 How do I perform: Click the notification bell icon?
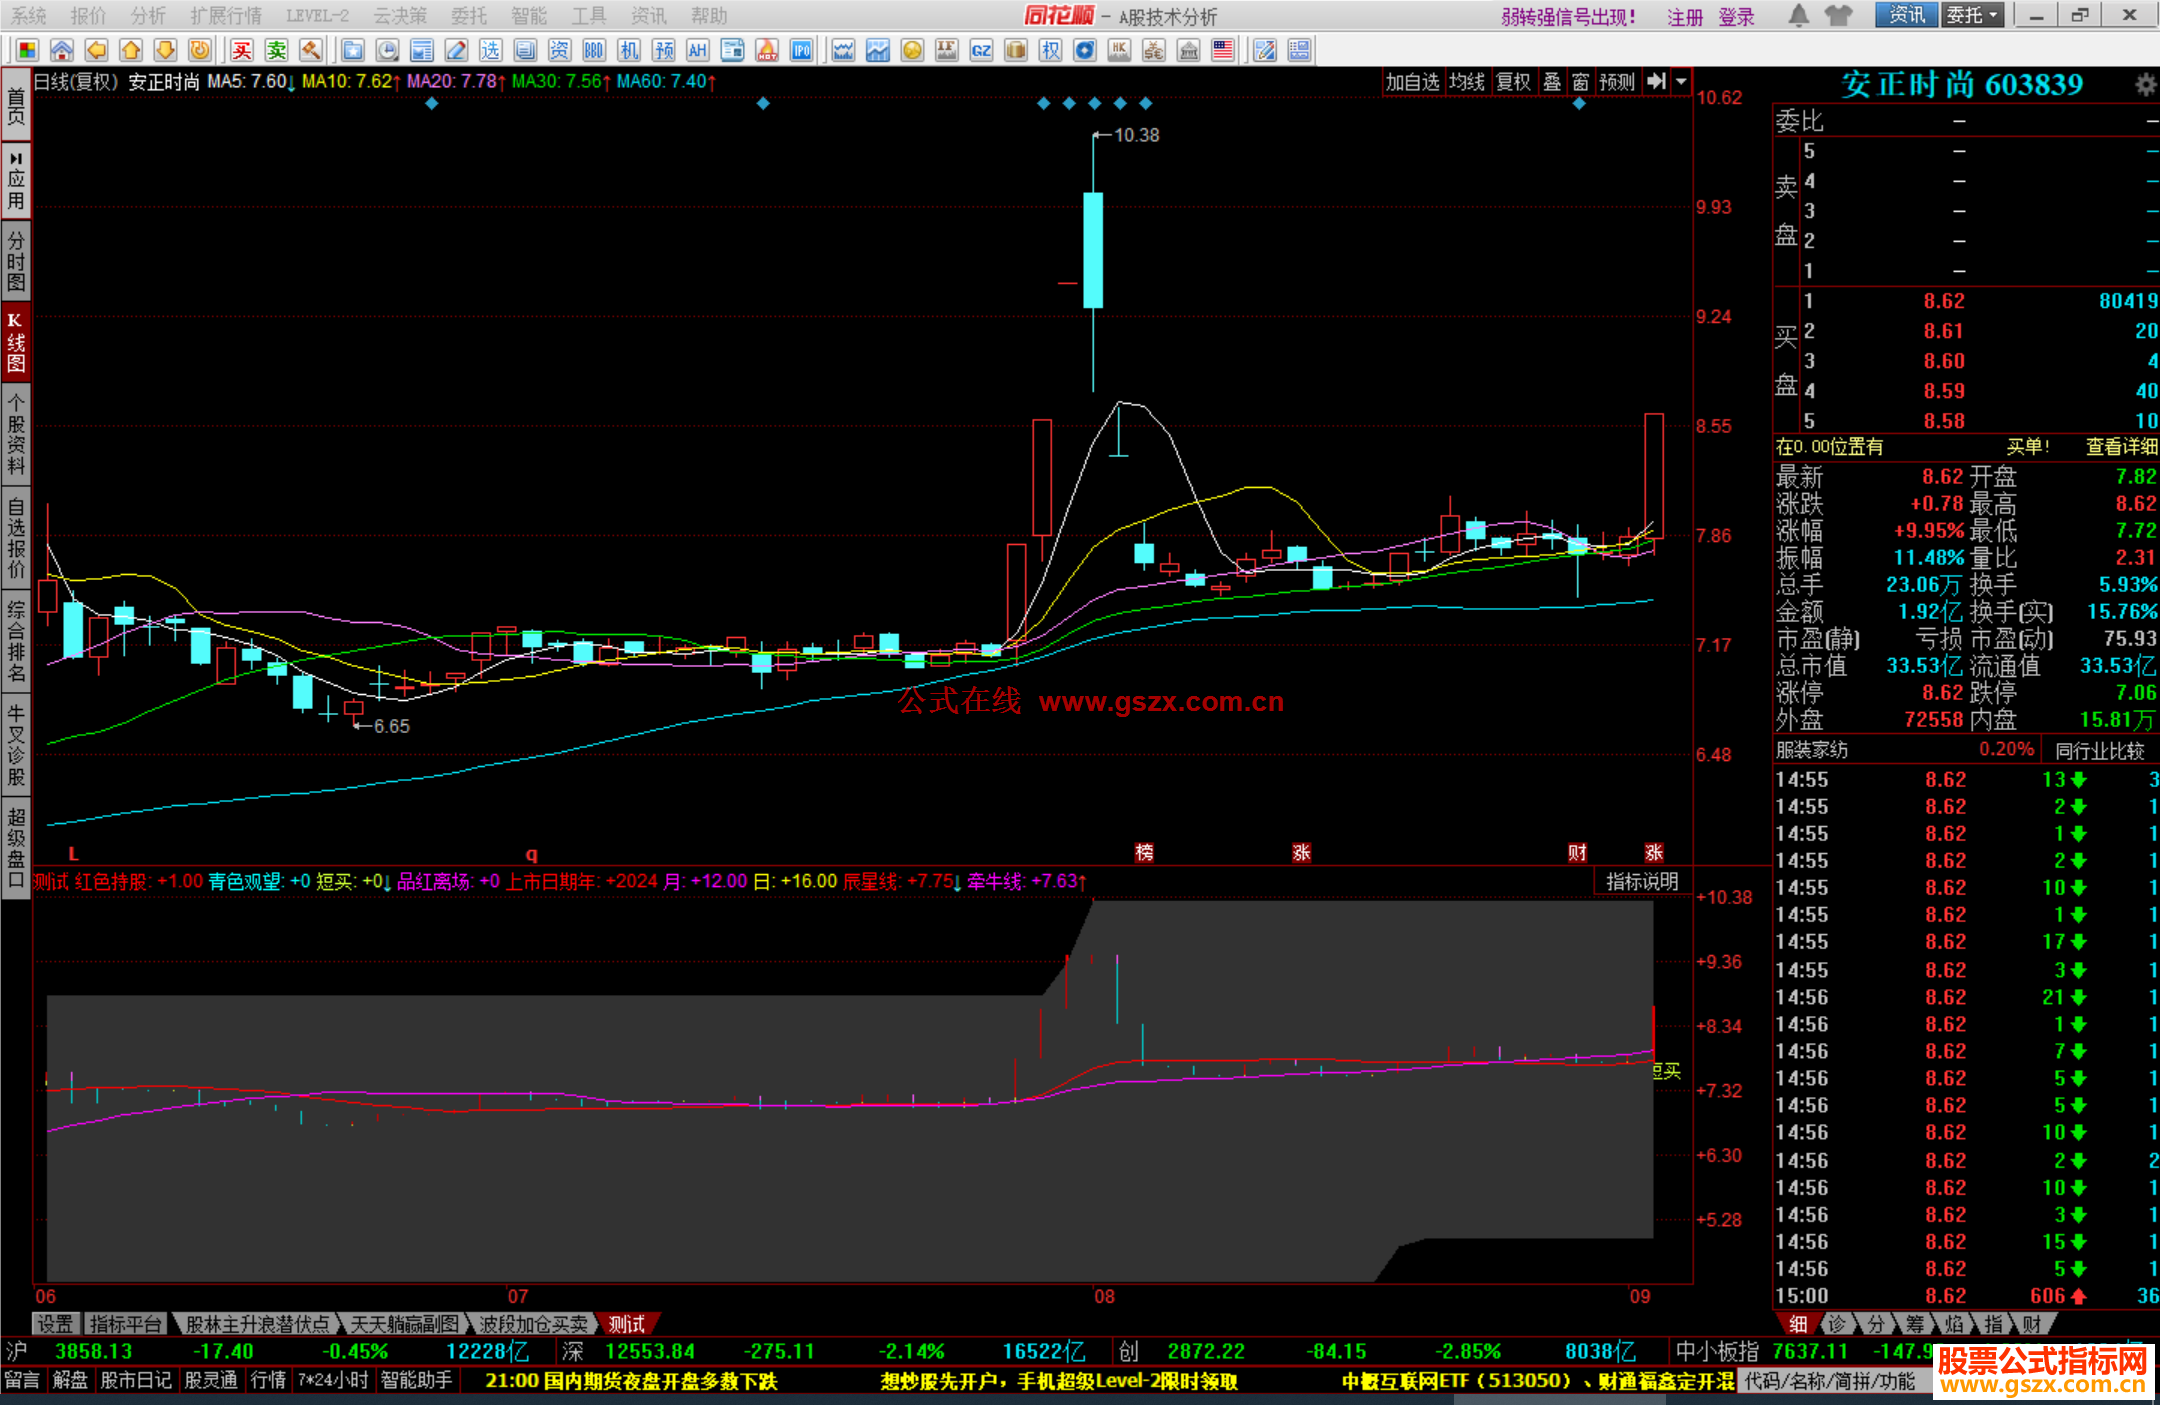point(1798,15)
